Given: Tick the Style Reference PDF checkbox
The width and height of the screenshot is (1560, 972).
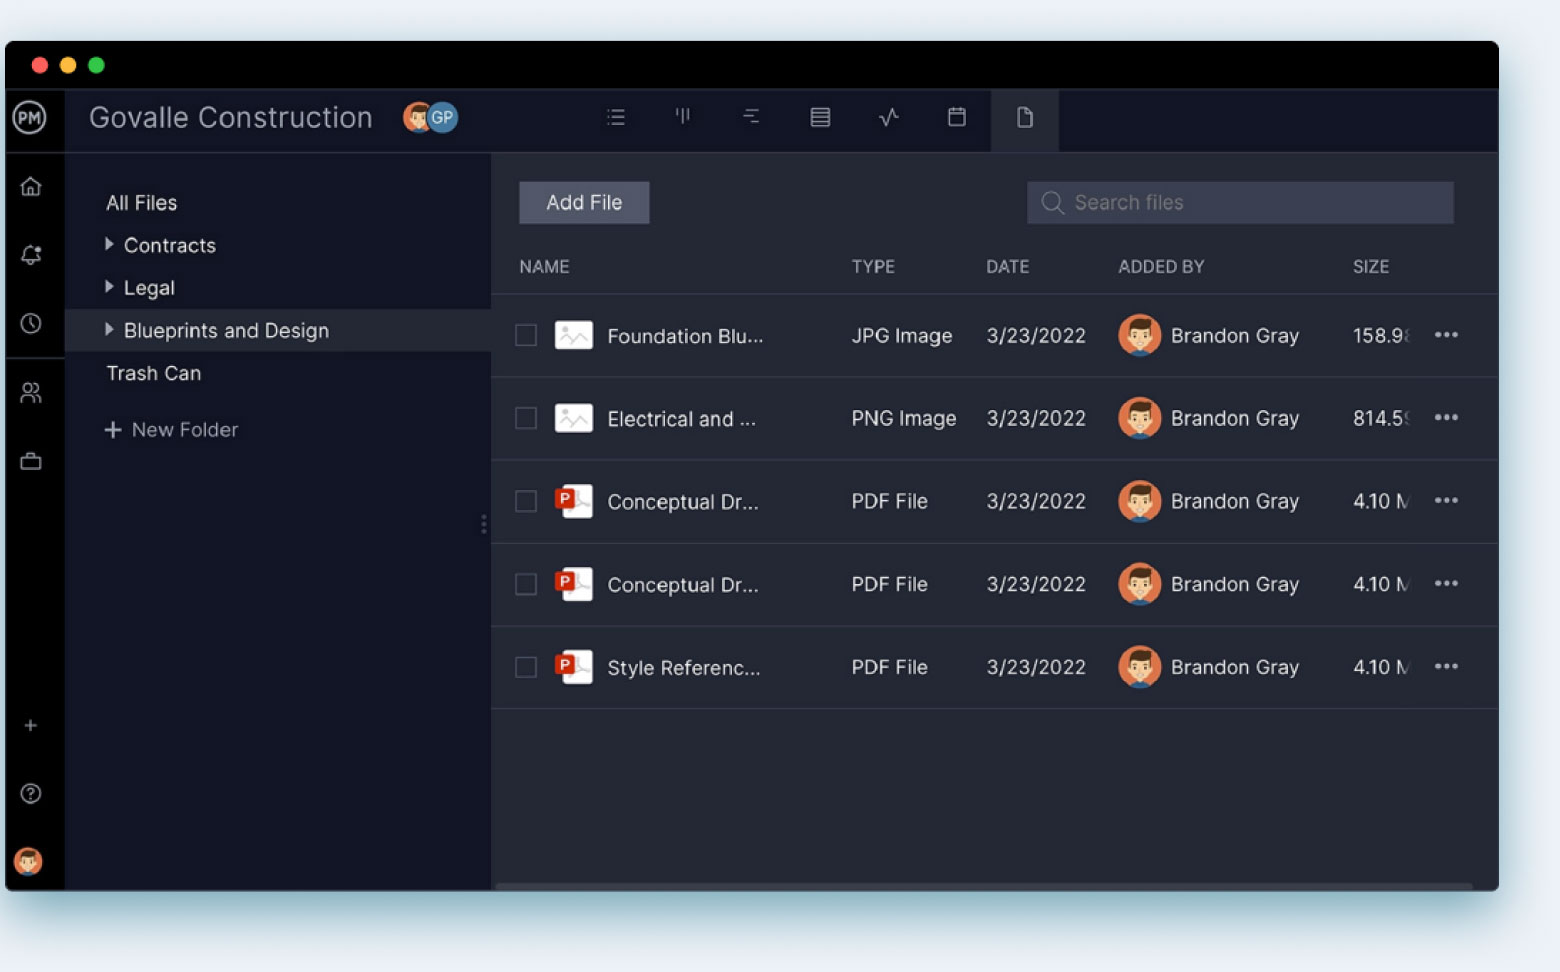Looking at the screenshot, I should tap(526, 666).
